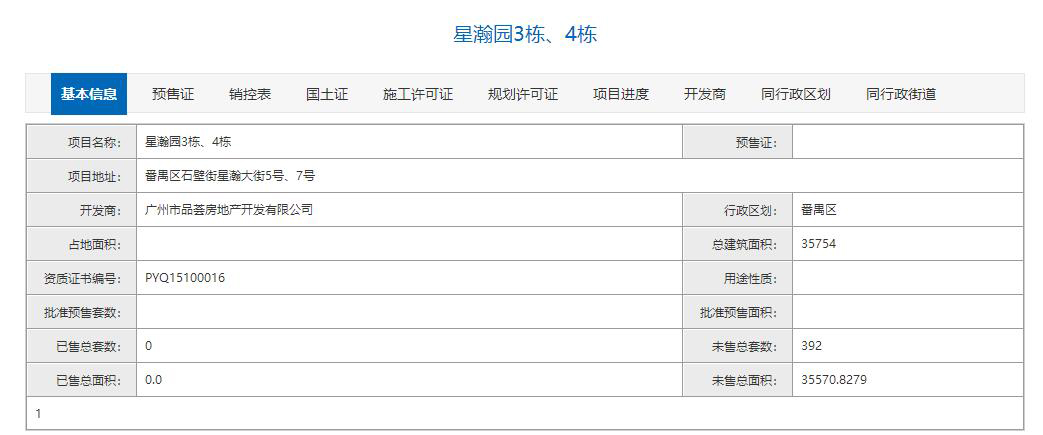The height and width of the screenshot is (435, 1043).
Task: Click the project name cell value 星瀚园3栋、4栋
Action: click(x=188, y=142)
